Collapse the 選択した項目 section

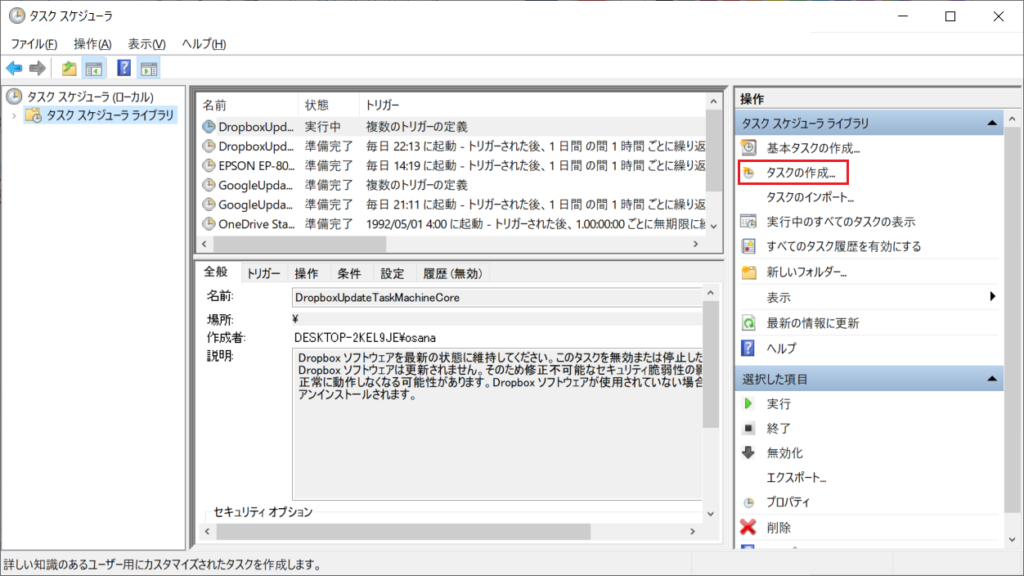[992, 379]
